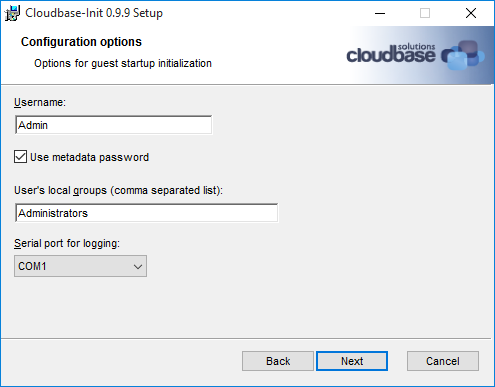495x387 pixels.
Task: Close the setup window with the X button
Action: click(471, 13)
